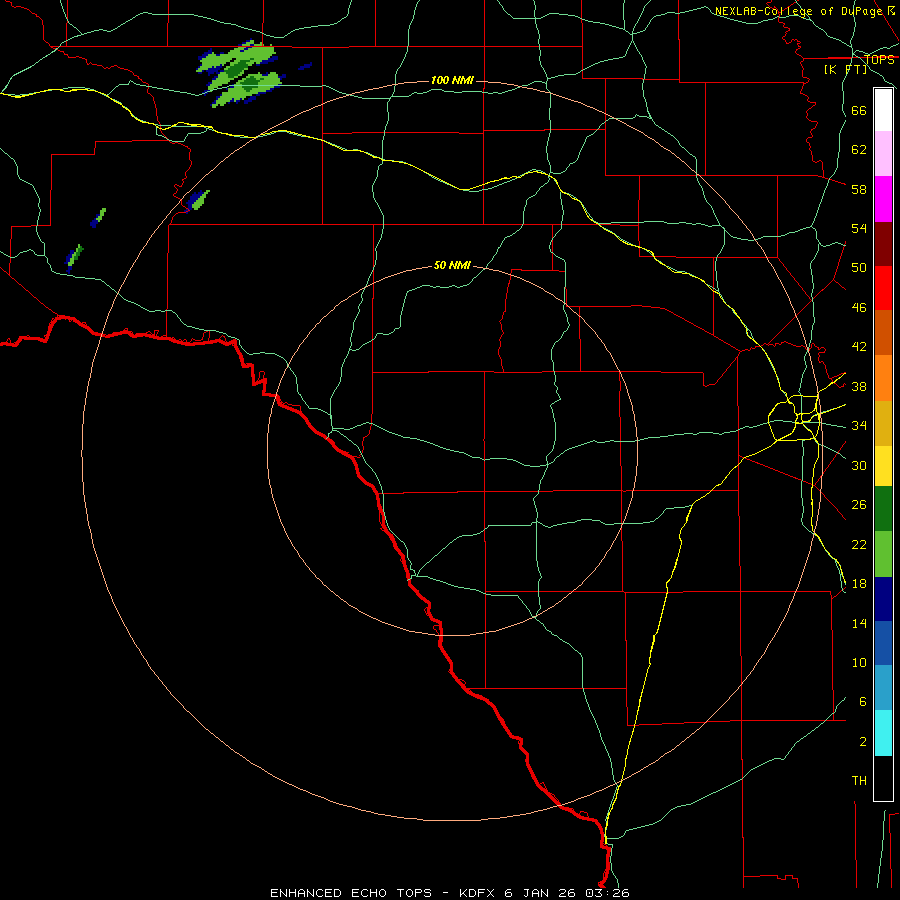Click the "62" legend value
900x900 pixels.
(859, 150)
